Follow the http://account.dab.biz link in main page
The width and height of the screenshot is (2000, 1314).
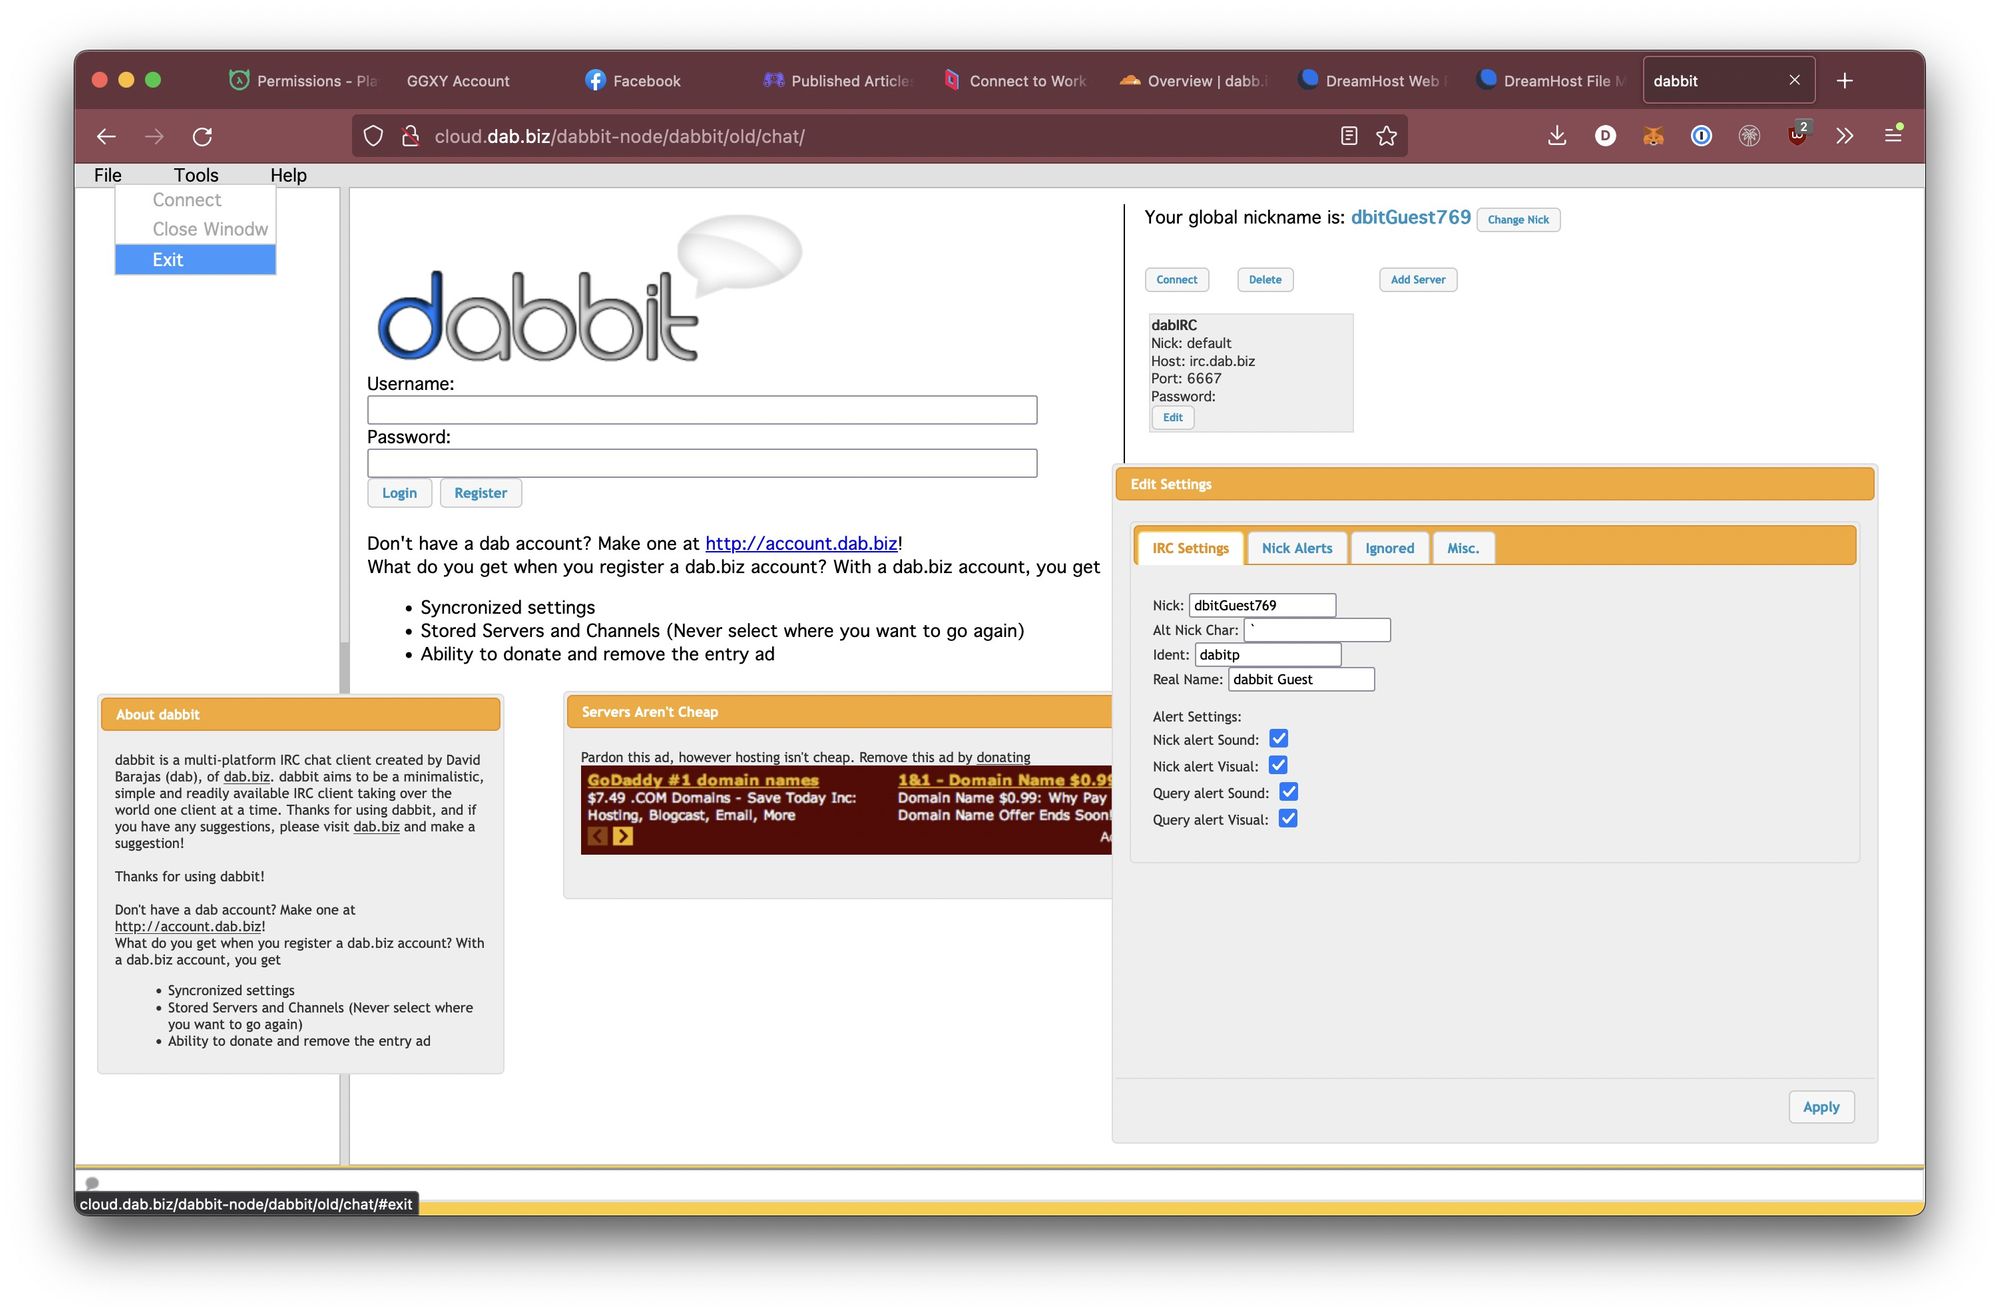coord(801,543)
